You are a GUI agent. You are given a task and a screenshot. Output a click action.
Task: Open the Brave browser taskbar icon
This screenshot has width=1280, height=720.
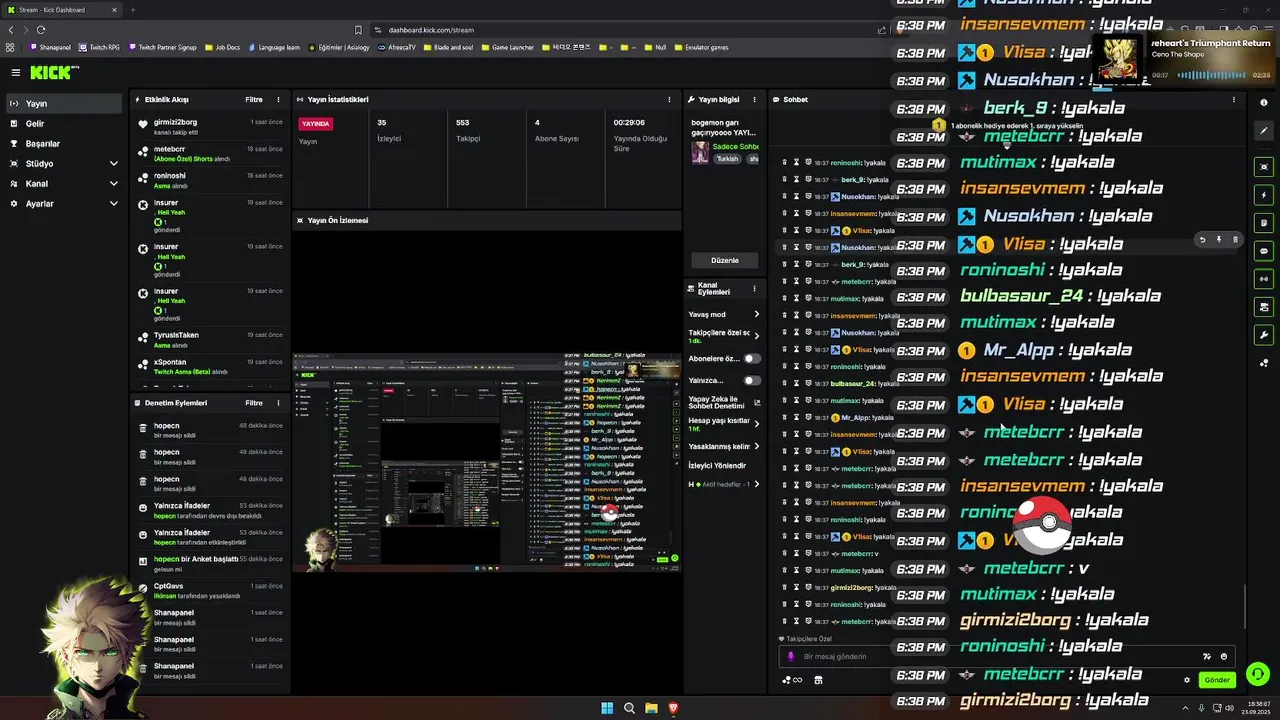tap(673, 708)
